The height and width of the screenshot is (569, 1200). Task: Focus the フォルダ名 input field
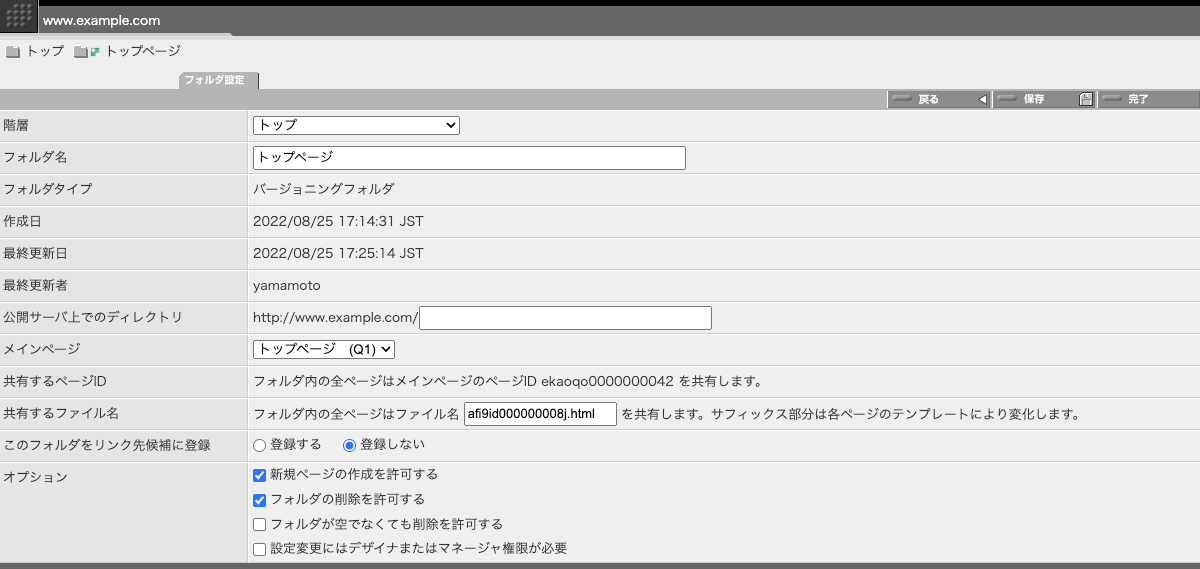point(469,157)
